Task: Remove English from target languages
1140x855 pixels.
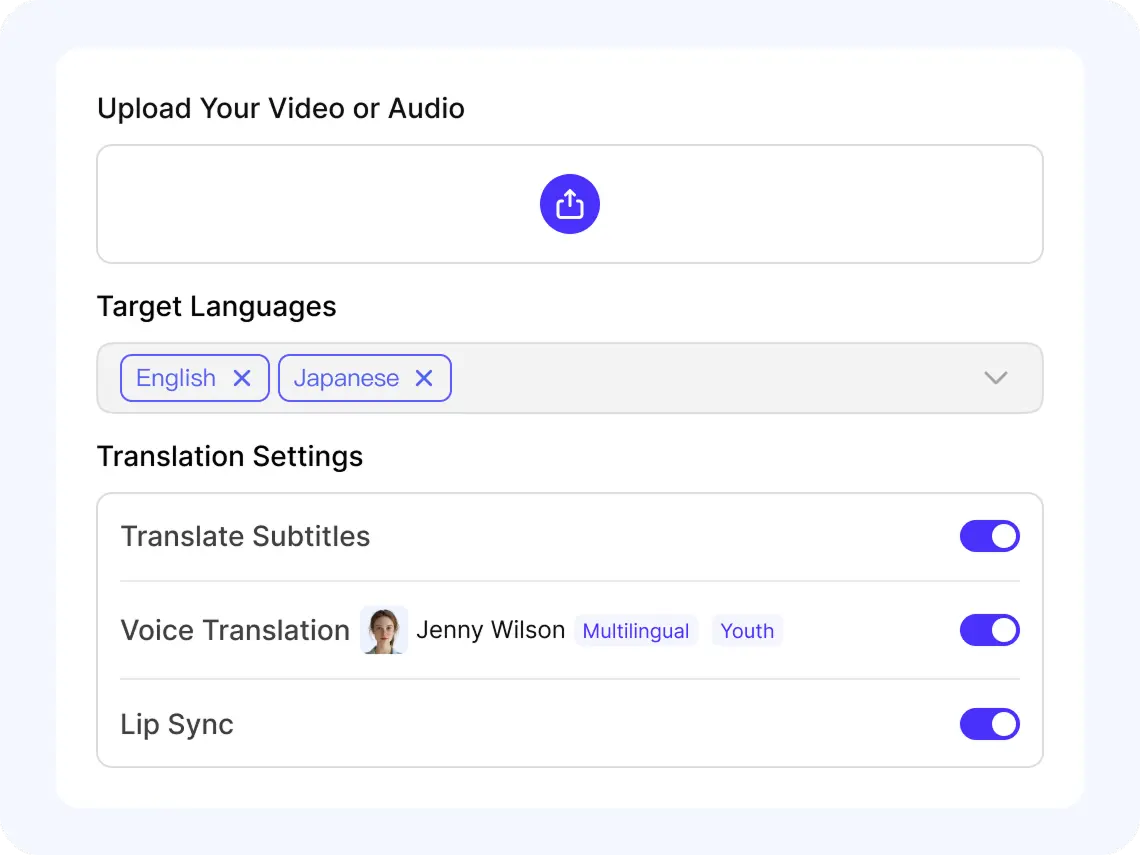Action: (x=241, y=378)
